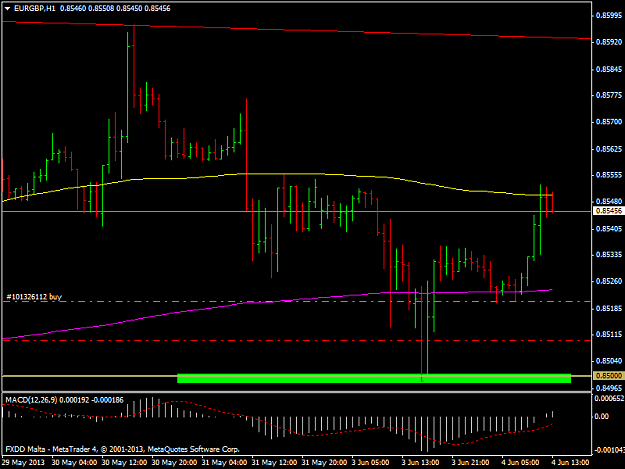The height and width of the screenshot is (469, 625).
Task: Click the 29 May 2013 time label
Action: 23,463
